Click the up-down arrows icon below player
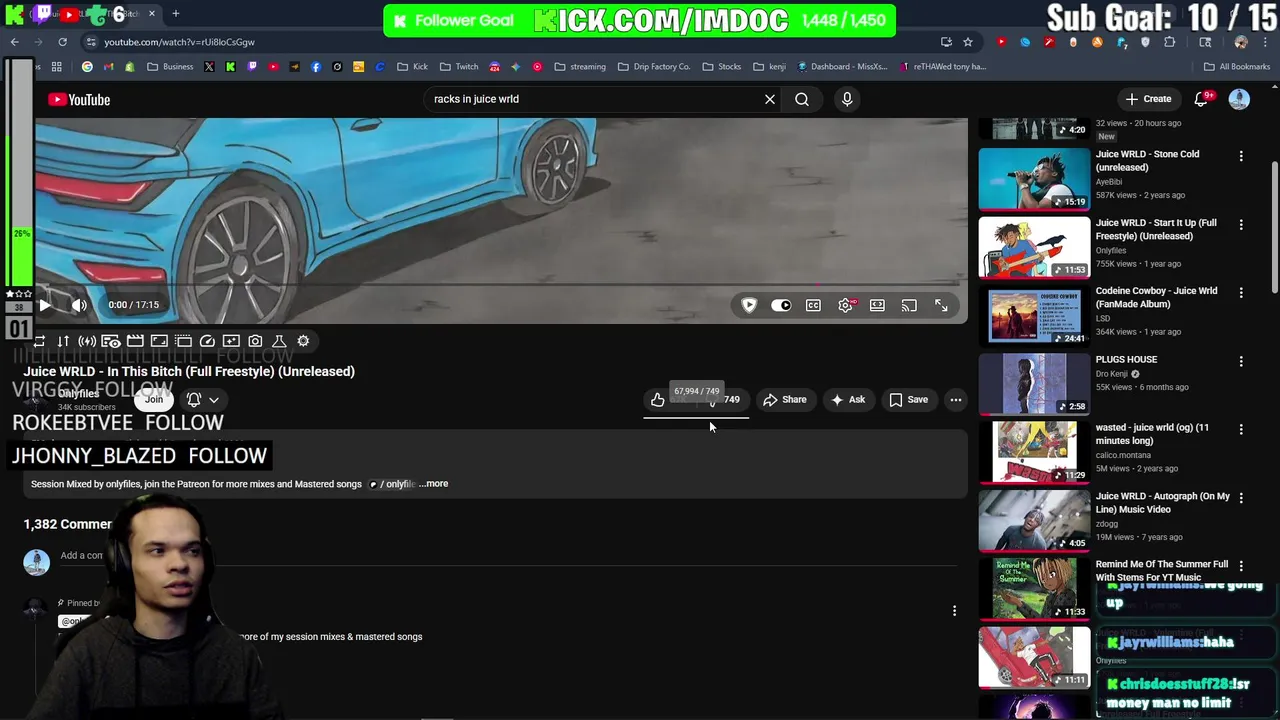1280x720 pixels. tap(63, 341)
